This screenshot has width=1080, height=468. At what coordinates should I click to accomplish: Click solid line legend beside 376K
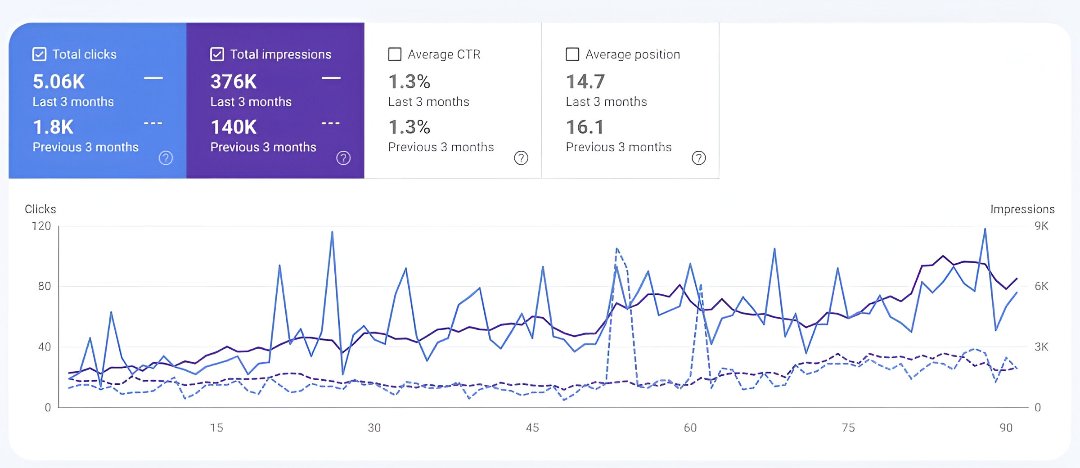331,77
